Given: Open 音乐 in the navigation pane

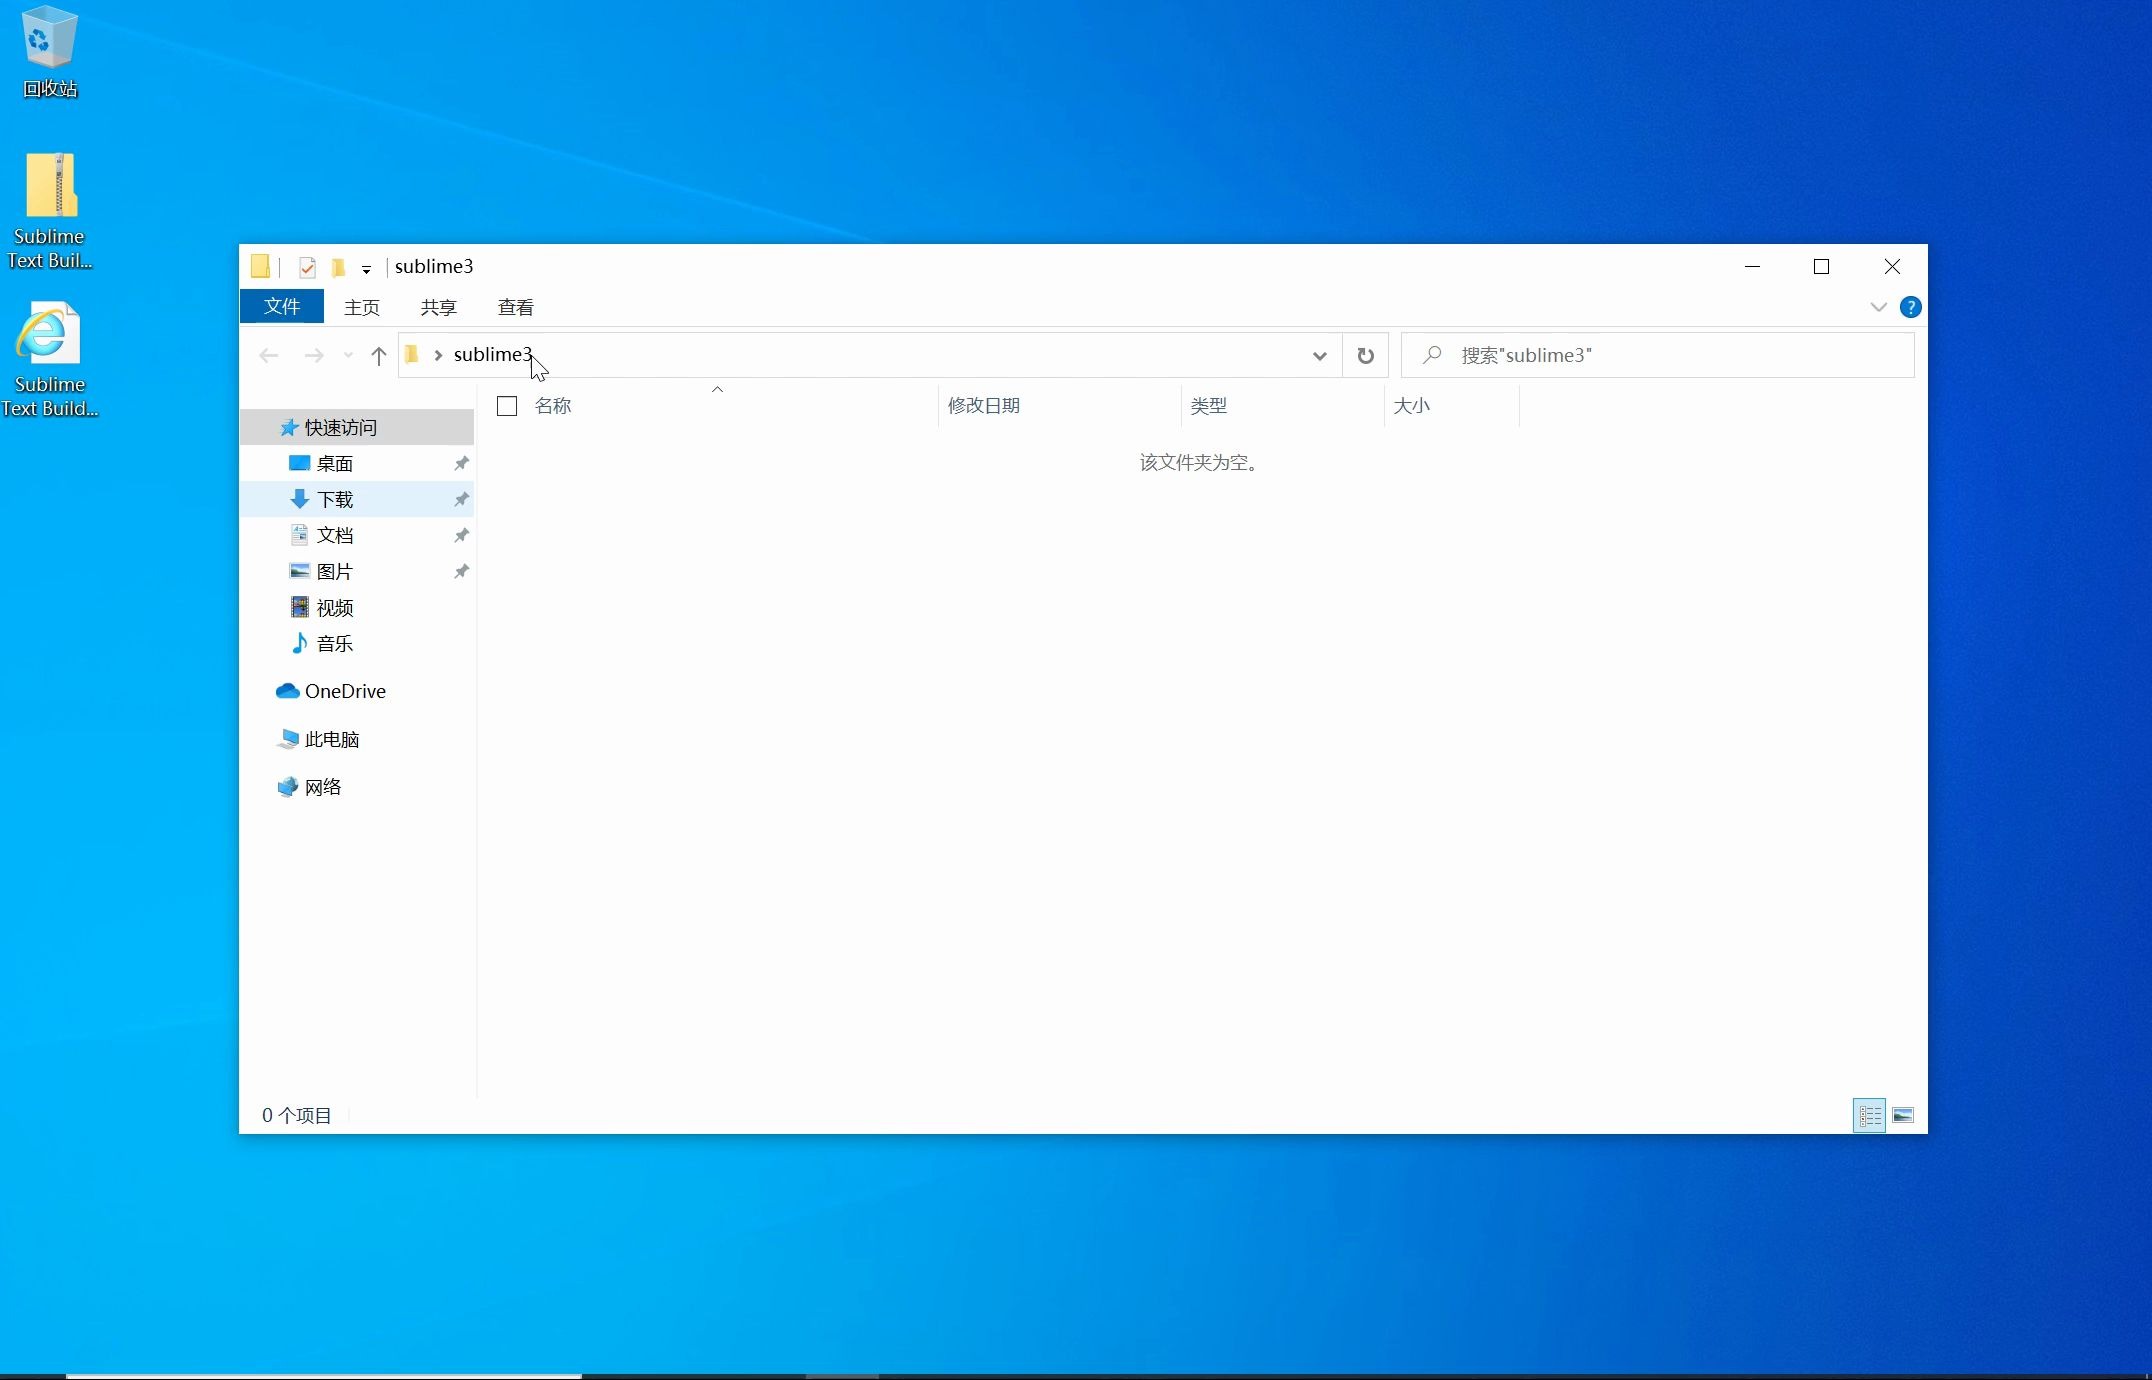Looking at the screenshot, I should [357, 643].
